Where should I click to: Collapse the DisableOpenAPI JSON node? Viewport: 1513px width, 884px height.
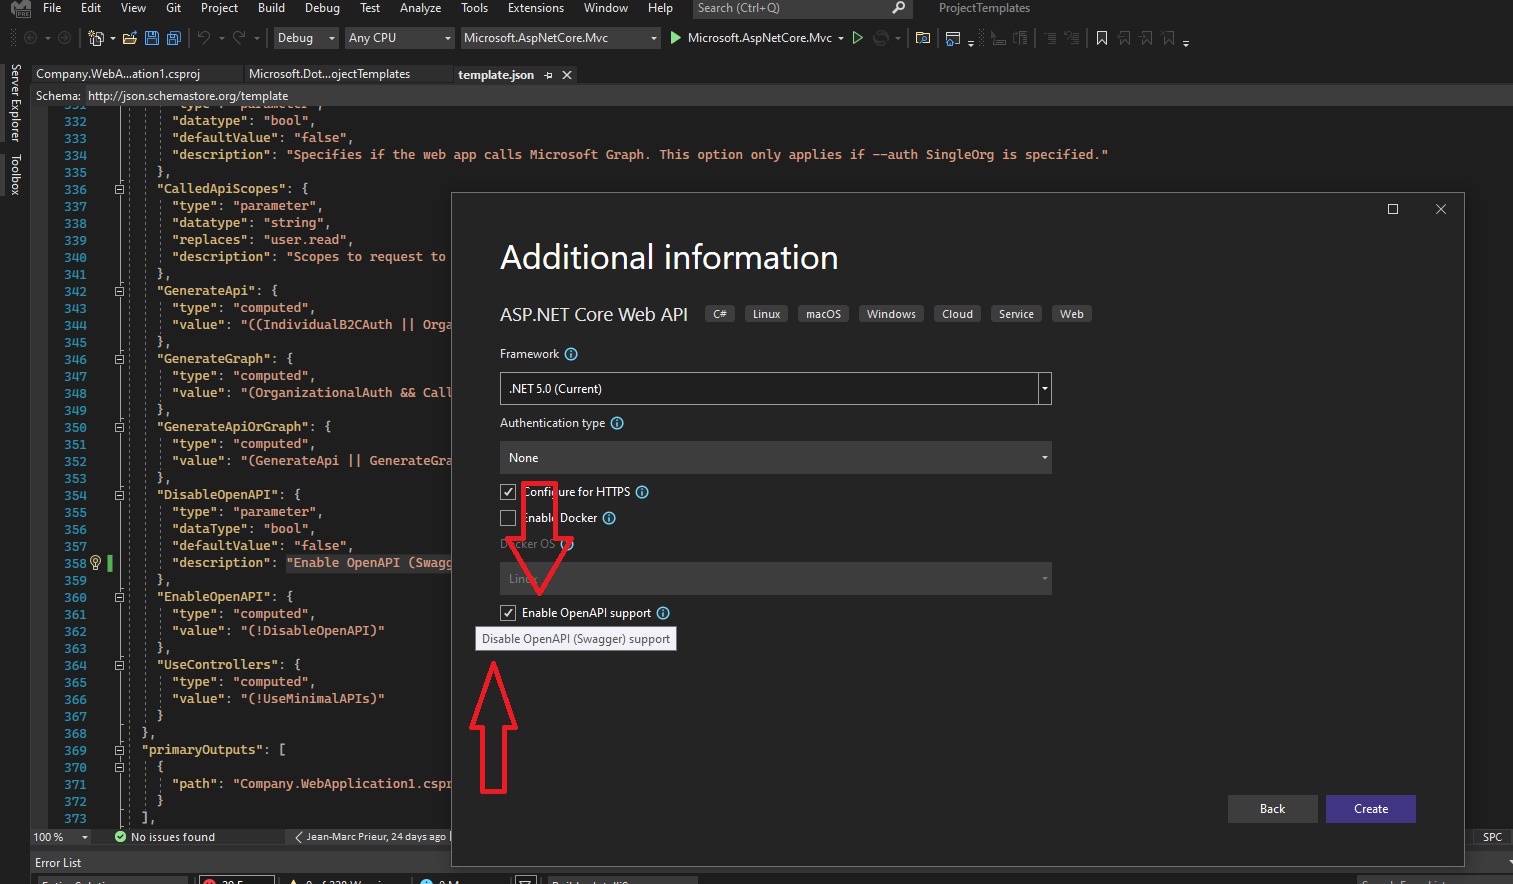[119, 494]
